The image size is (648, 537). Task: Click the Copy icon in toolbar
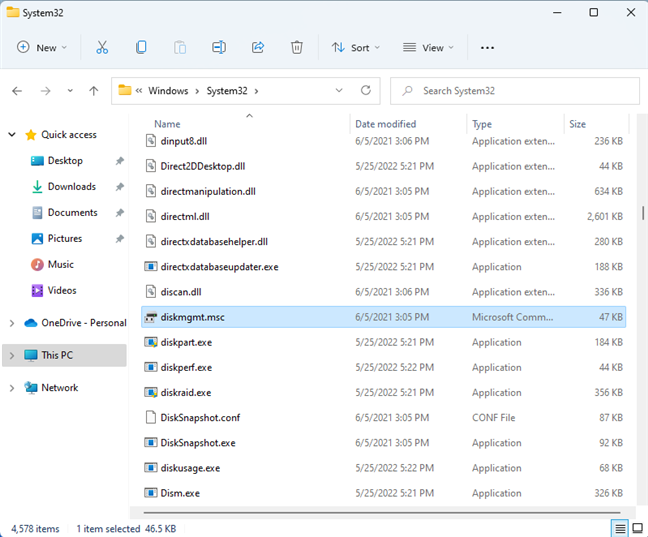[141, 48]
